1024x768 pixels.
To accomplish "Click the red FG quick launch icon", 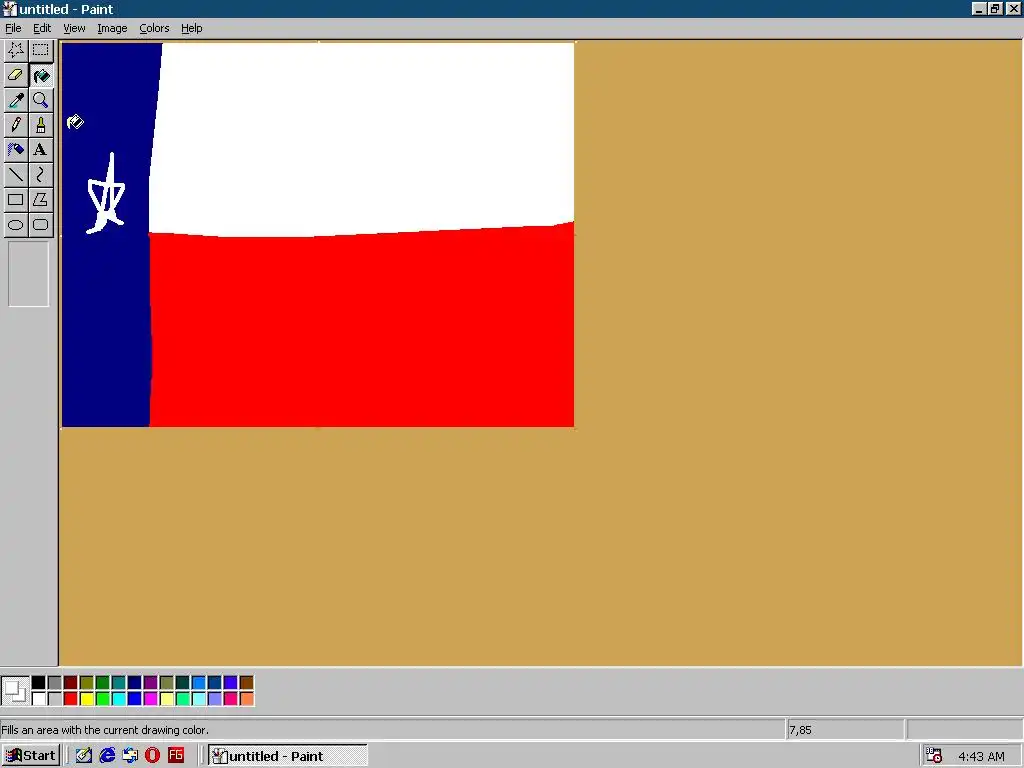I will click(x=176, y=756).
